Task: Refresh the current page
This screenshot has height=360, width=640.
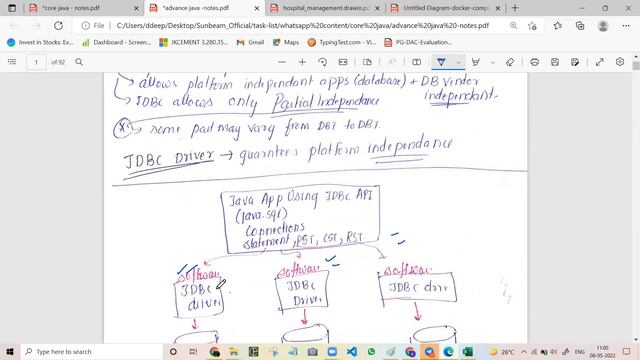Action: [x=58, y=26]
